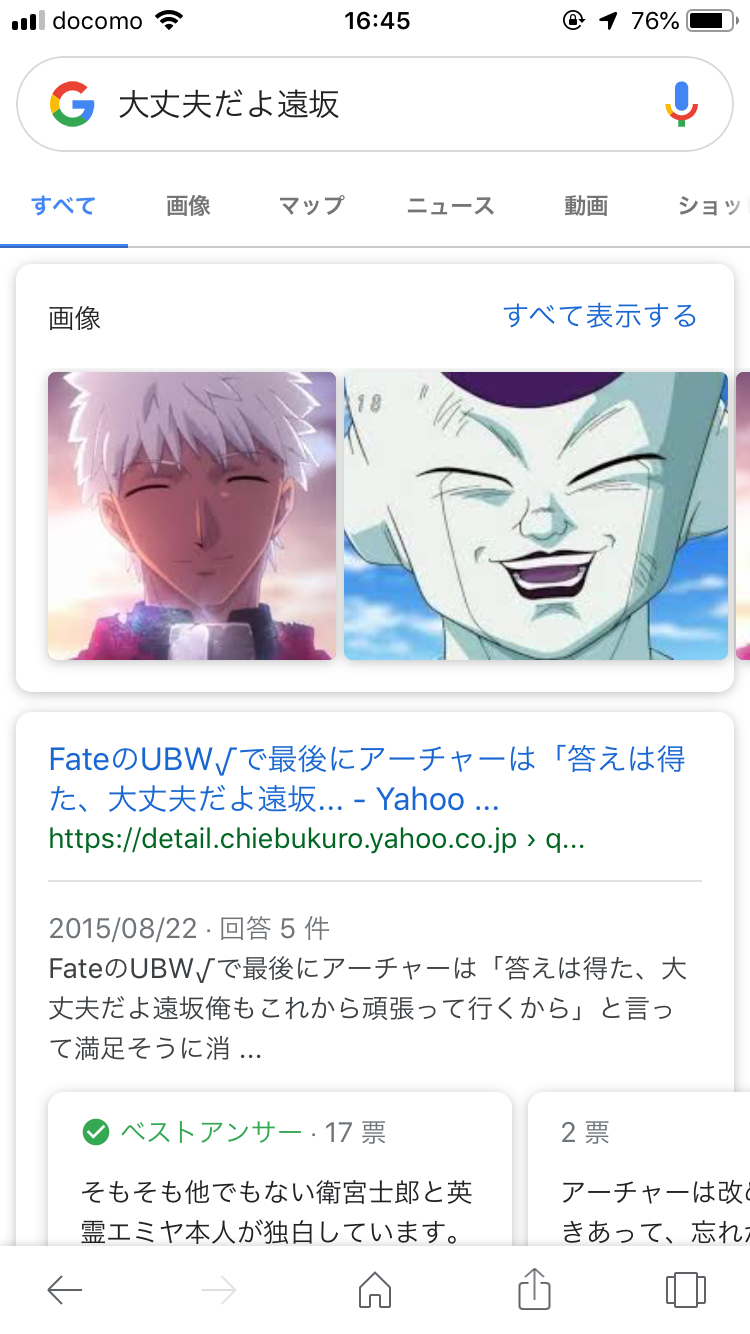Open the share sheet icon
The height and width of the screenshot is (1334, 750).
tap(535, 1288)
